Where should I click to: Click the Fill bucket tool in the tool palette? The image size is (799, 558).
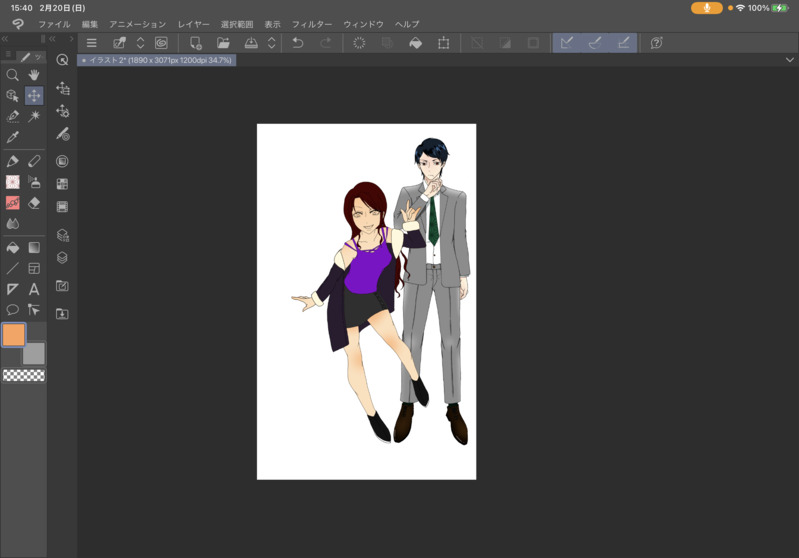12,247
